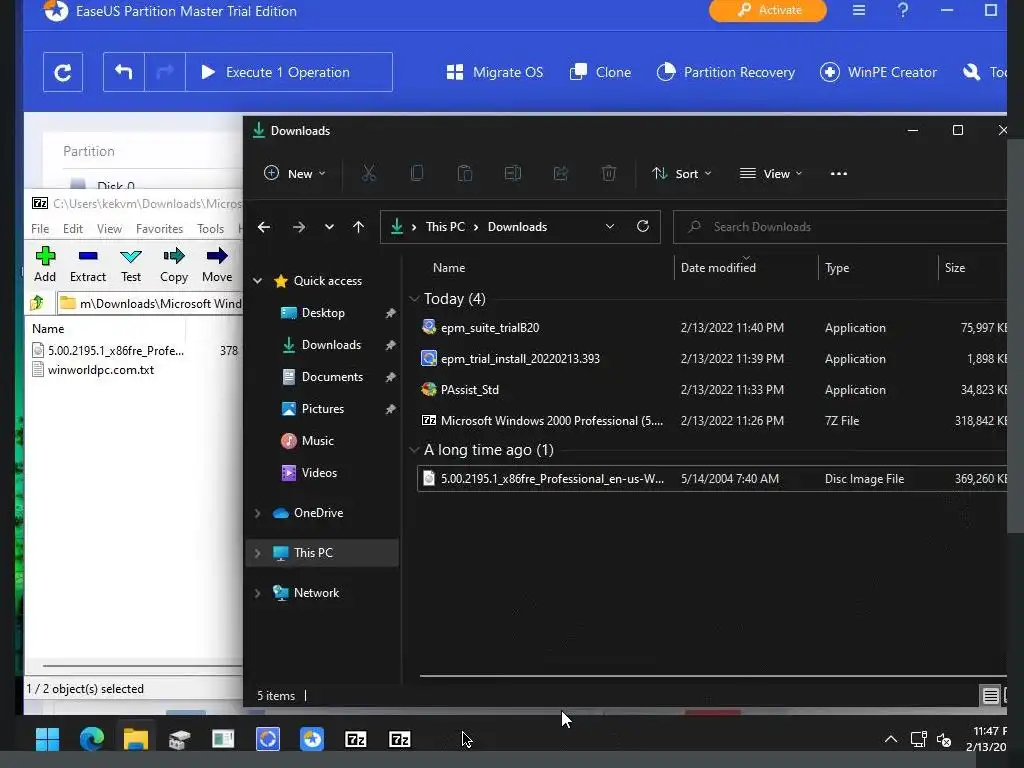1024x768 pixels.
Task: Select Pictures in Quick access
Action: [322, 409]
